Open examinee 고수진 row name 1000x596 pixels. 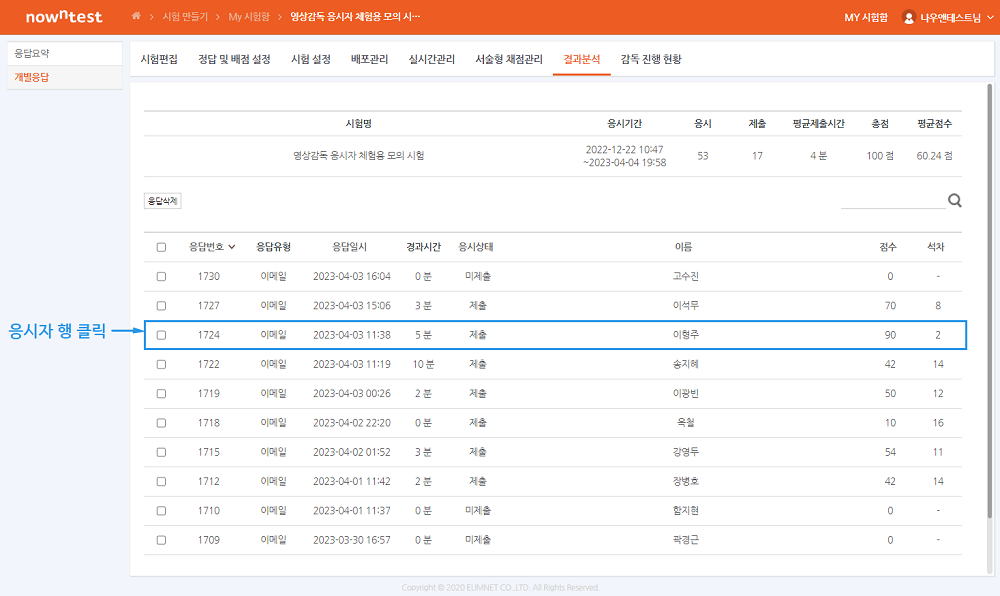[x=686, y=276]
